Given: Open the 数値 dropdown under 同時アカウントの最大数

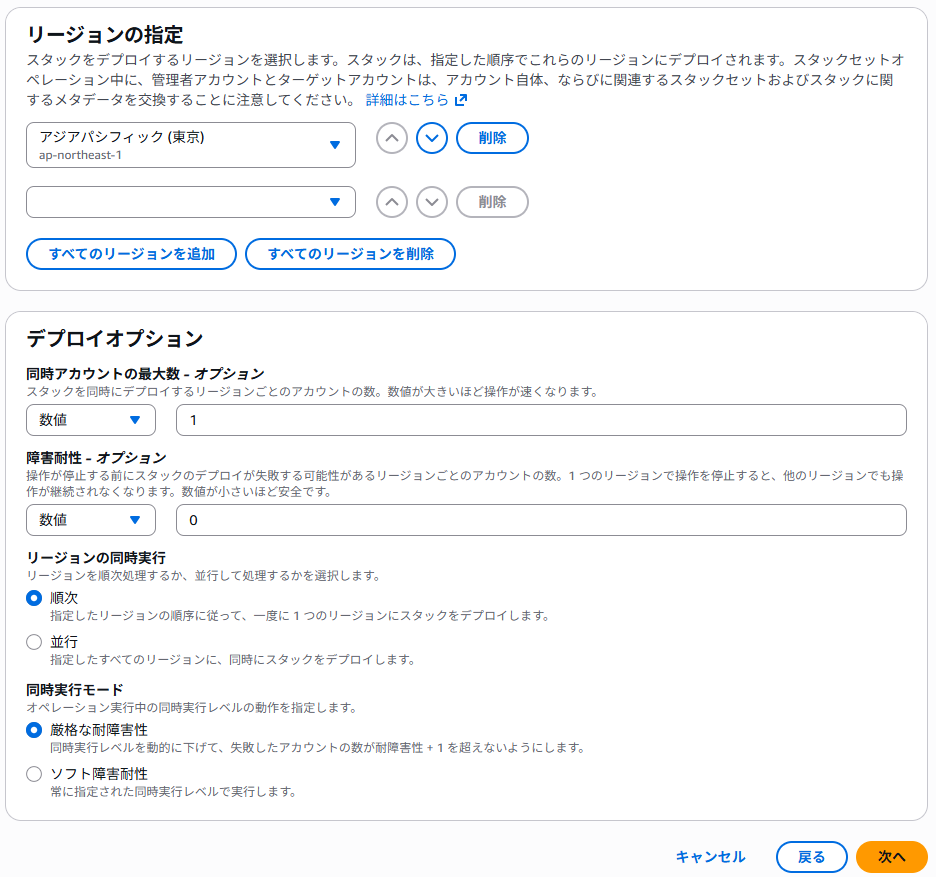Looking at the screenshot, I should pyautogui.click(x=90, y=420).
